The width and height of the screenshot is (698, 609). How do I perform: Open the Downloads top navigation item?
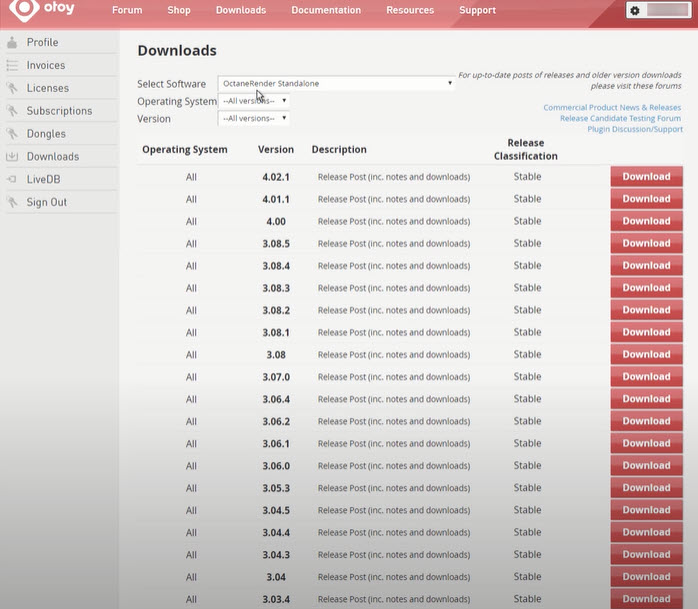241,10
